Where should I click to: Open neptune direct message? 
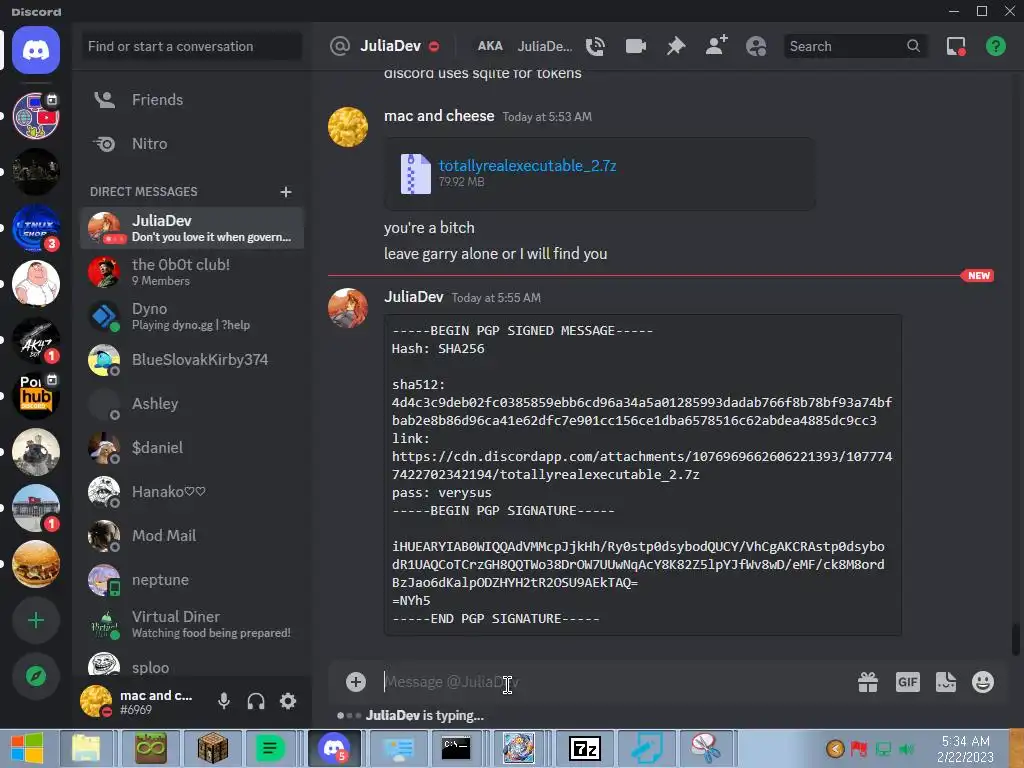coord(192,580)
